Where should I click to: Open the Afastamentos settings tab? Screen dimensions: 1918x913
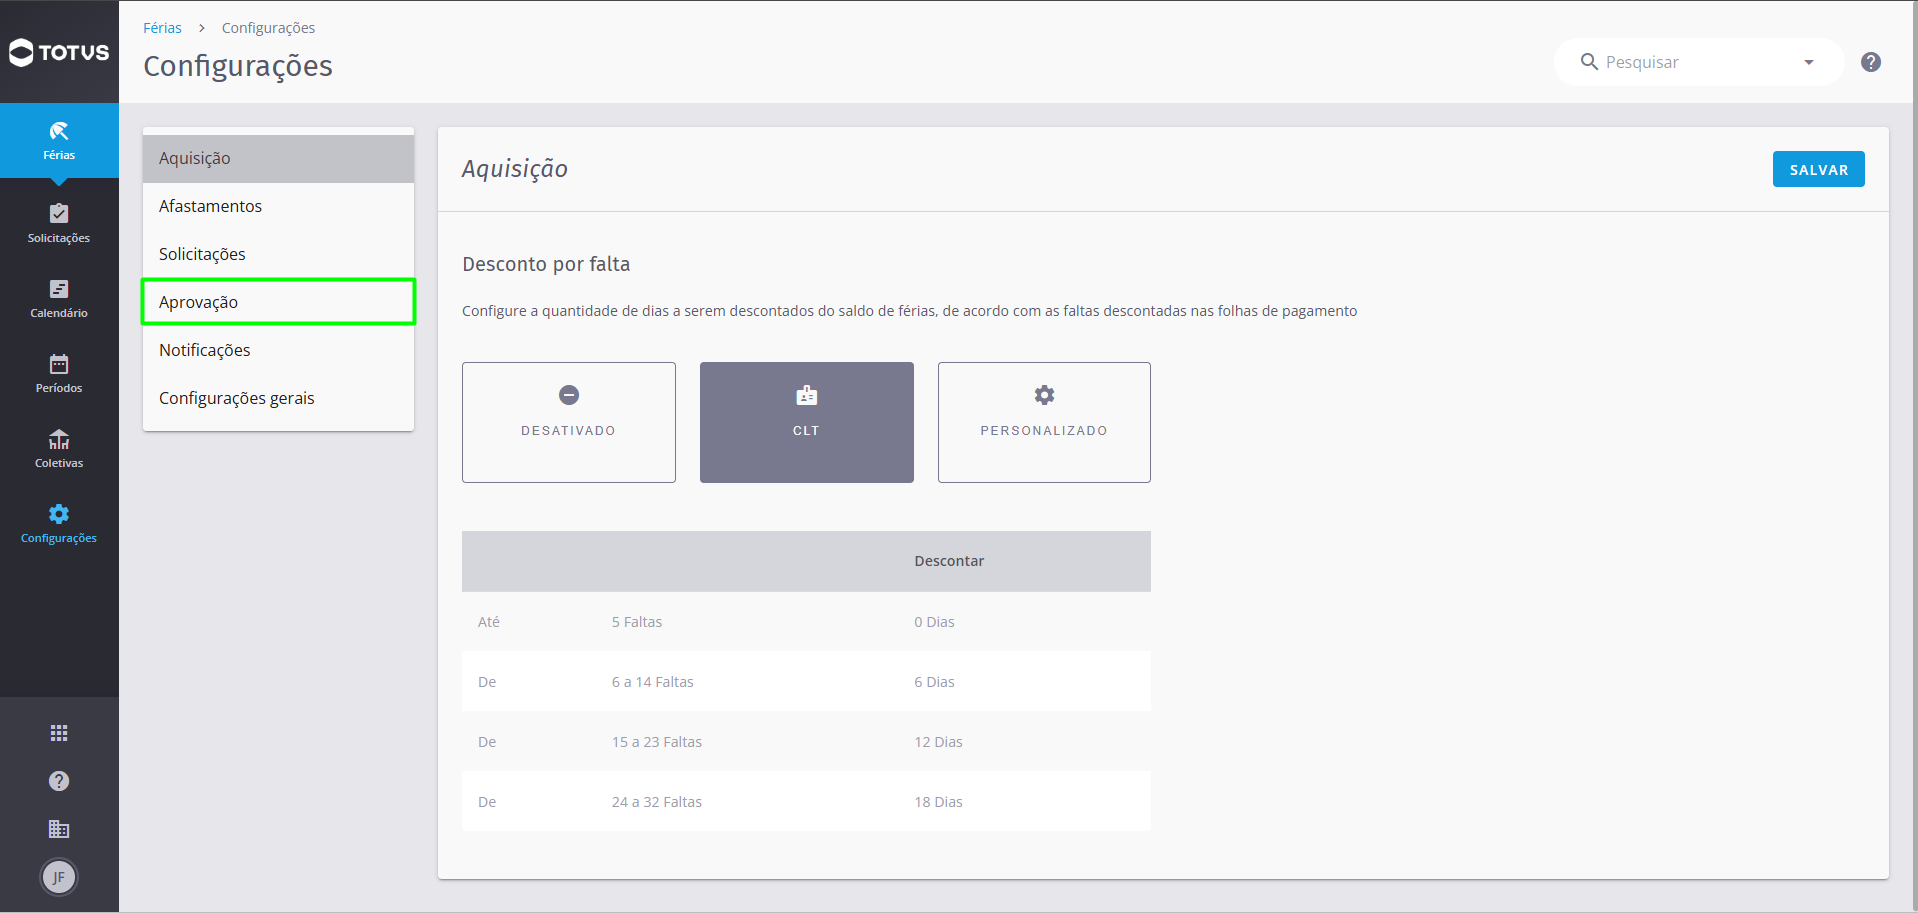(x=278, y=206)
